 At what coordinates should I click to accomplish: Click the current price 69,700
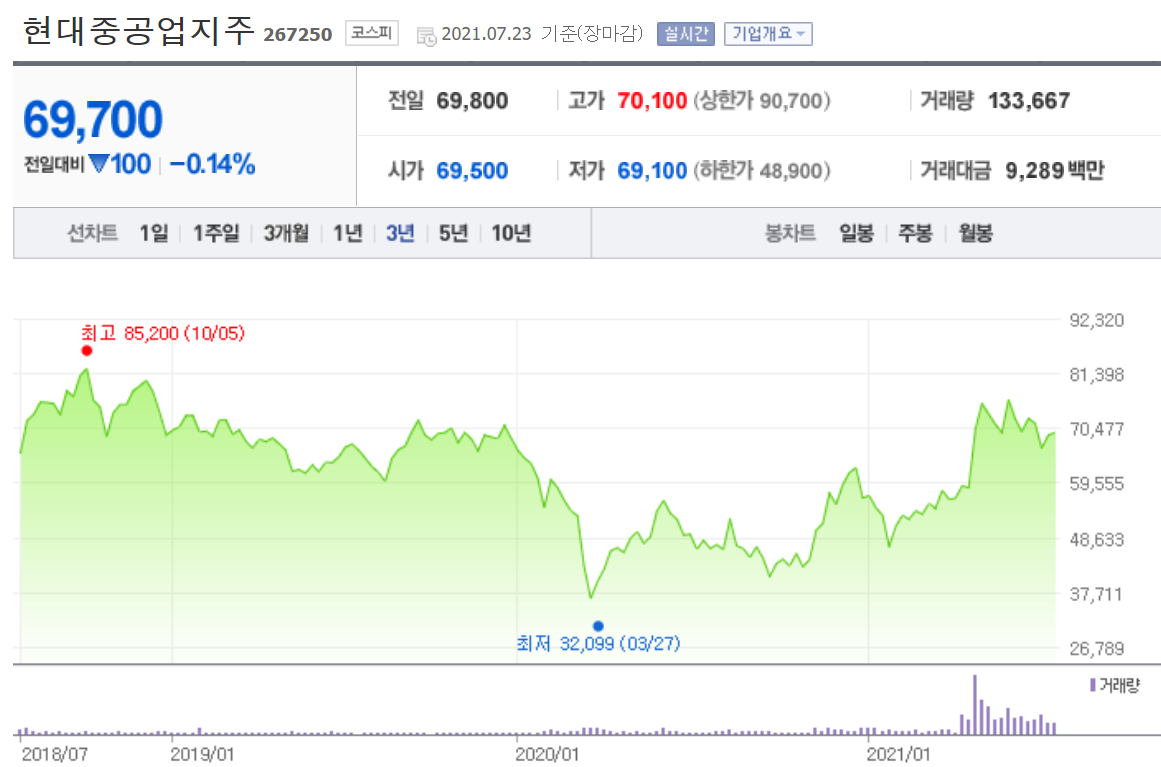point(93,119)
